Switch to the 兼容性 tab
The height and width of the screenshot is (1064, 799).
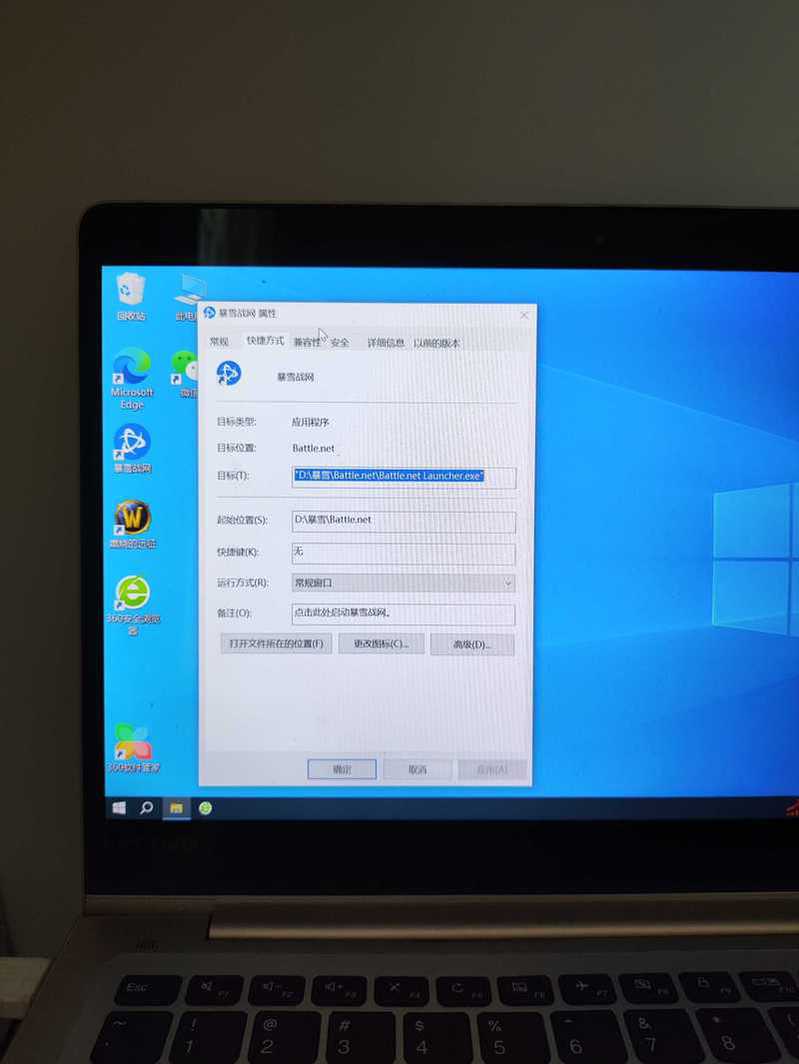click(x=307, y=343)
